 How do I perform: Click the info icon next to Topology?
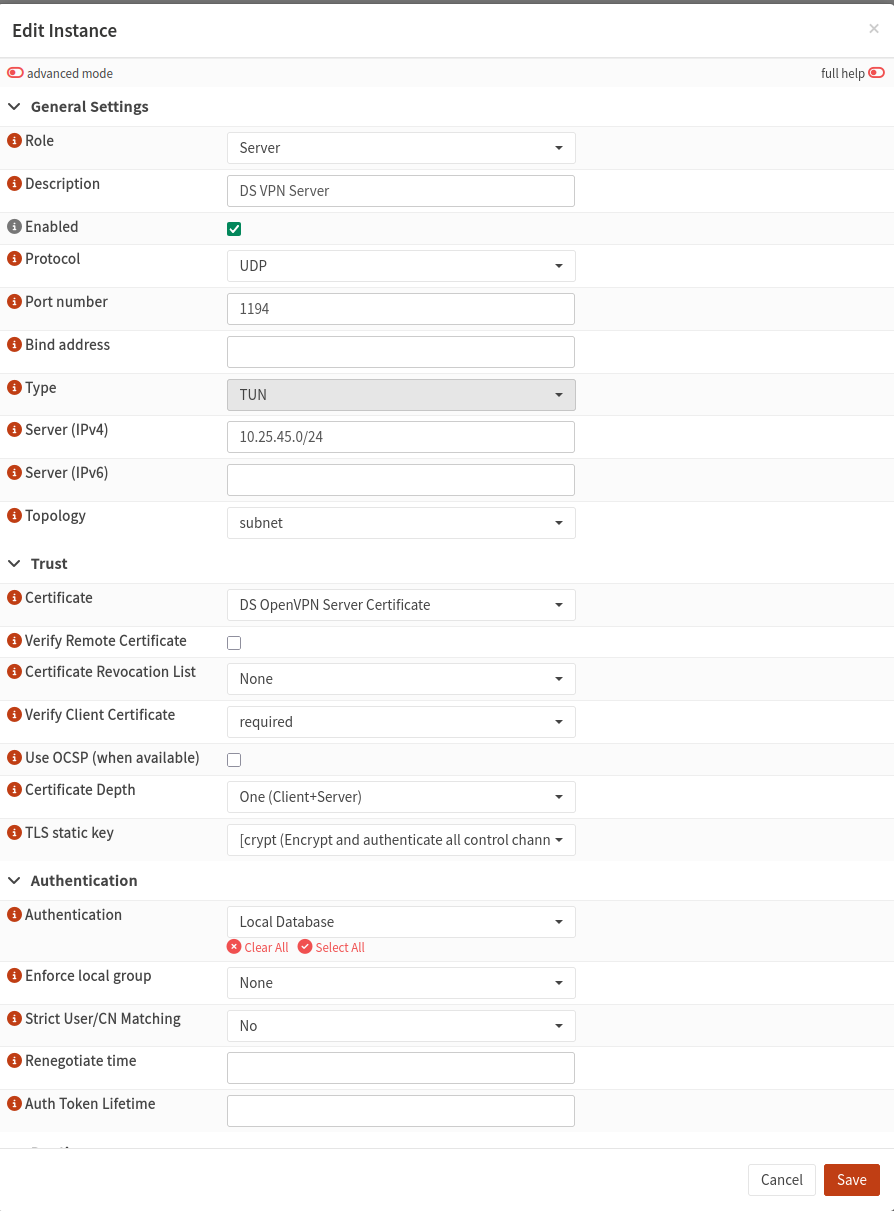14,516
